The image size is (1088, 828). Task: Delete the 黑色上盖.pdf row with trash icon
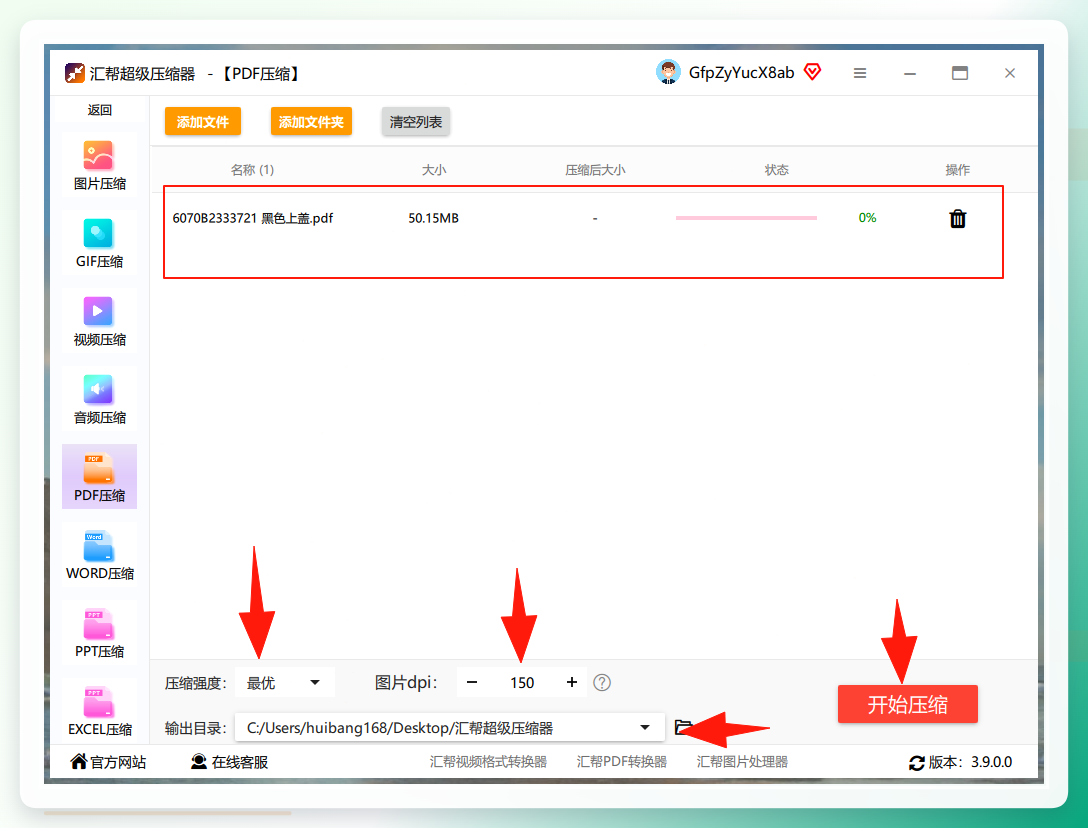point(958,219)
